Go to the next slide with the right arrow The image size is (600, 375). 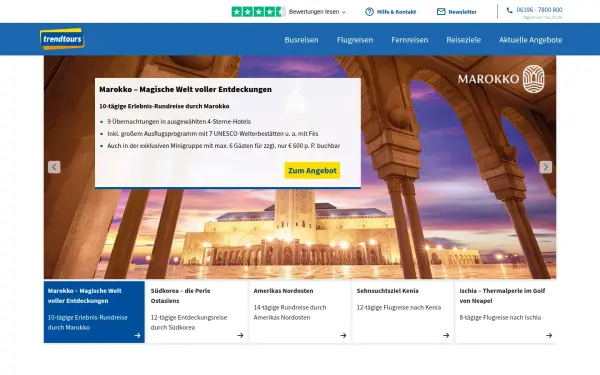point(546,167)
